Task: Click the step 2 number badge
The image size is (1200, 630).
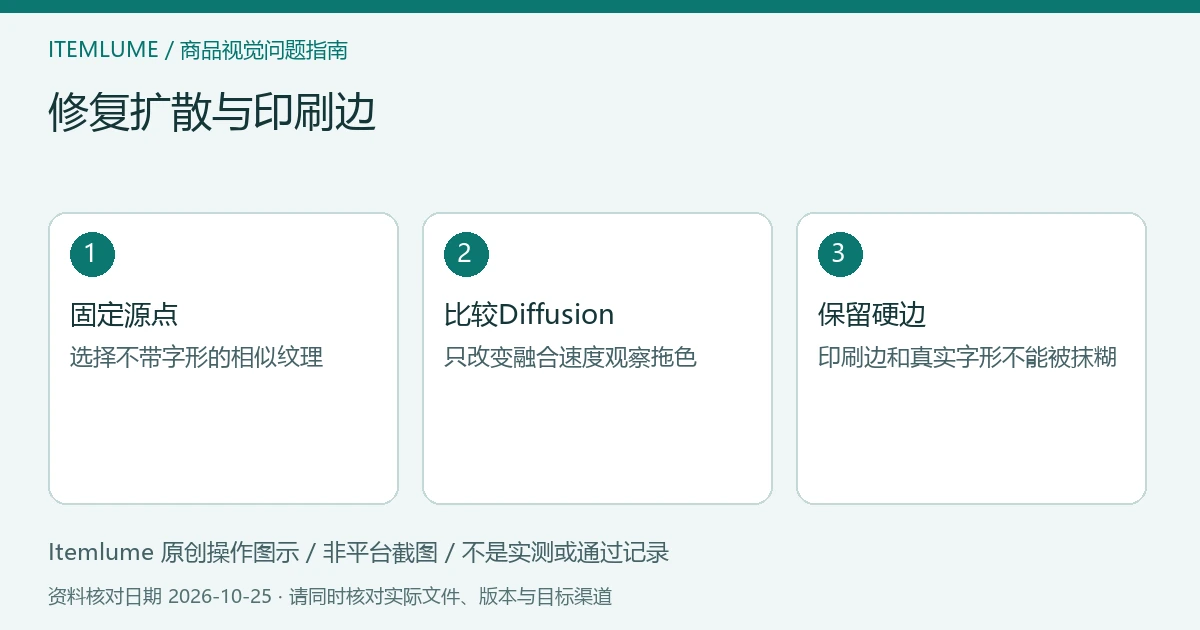Action: [x=466, y=254]
